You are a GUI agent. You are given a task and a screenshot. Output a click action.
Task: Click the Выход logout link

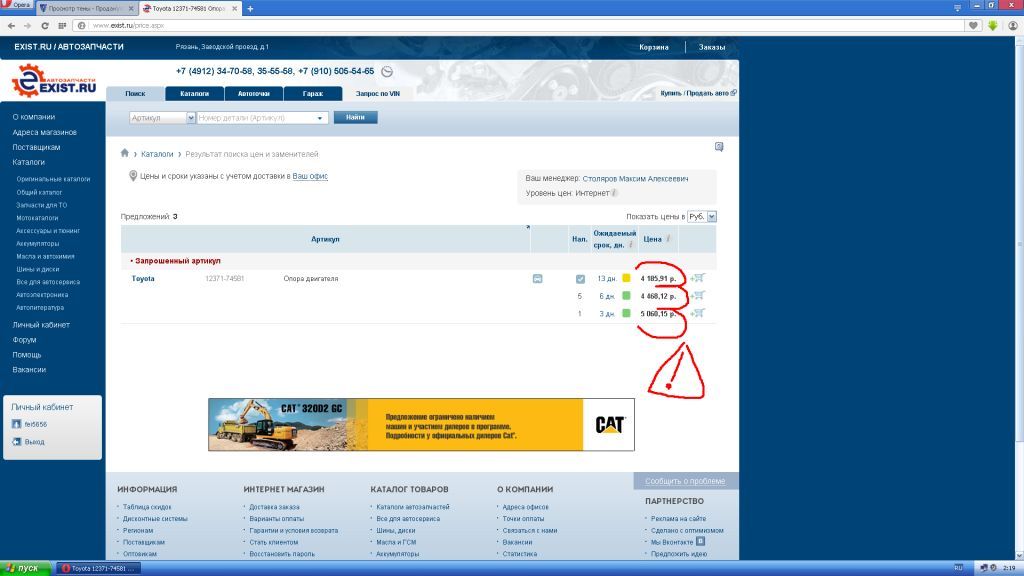point(34,441)
